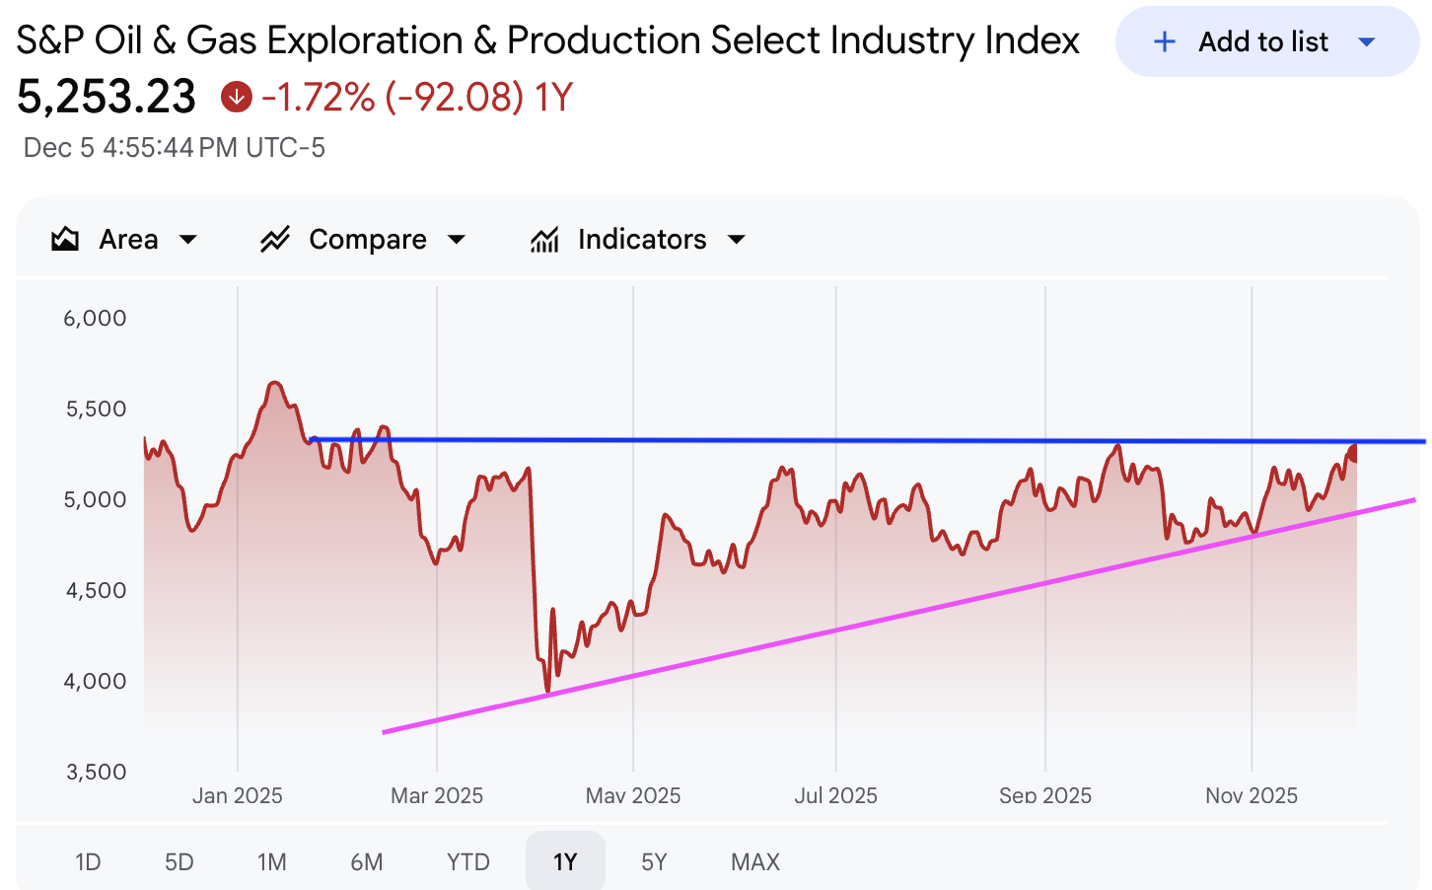Select the YTD range tab
This screenshot has height=890, width=1432.
[x=468, y=861]
